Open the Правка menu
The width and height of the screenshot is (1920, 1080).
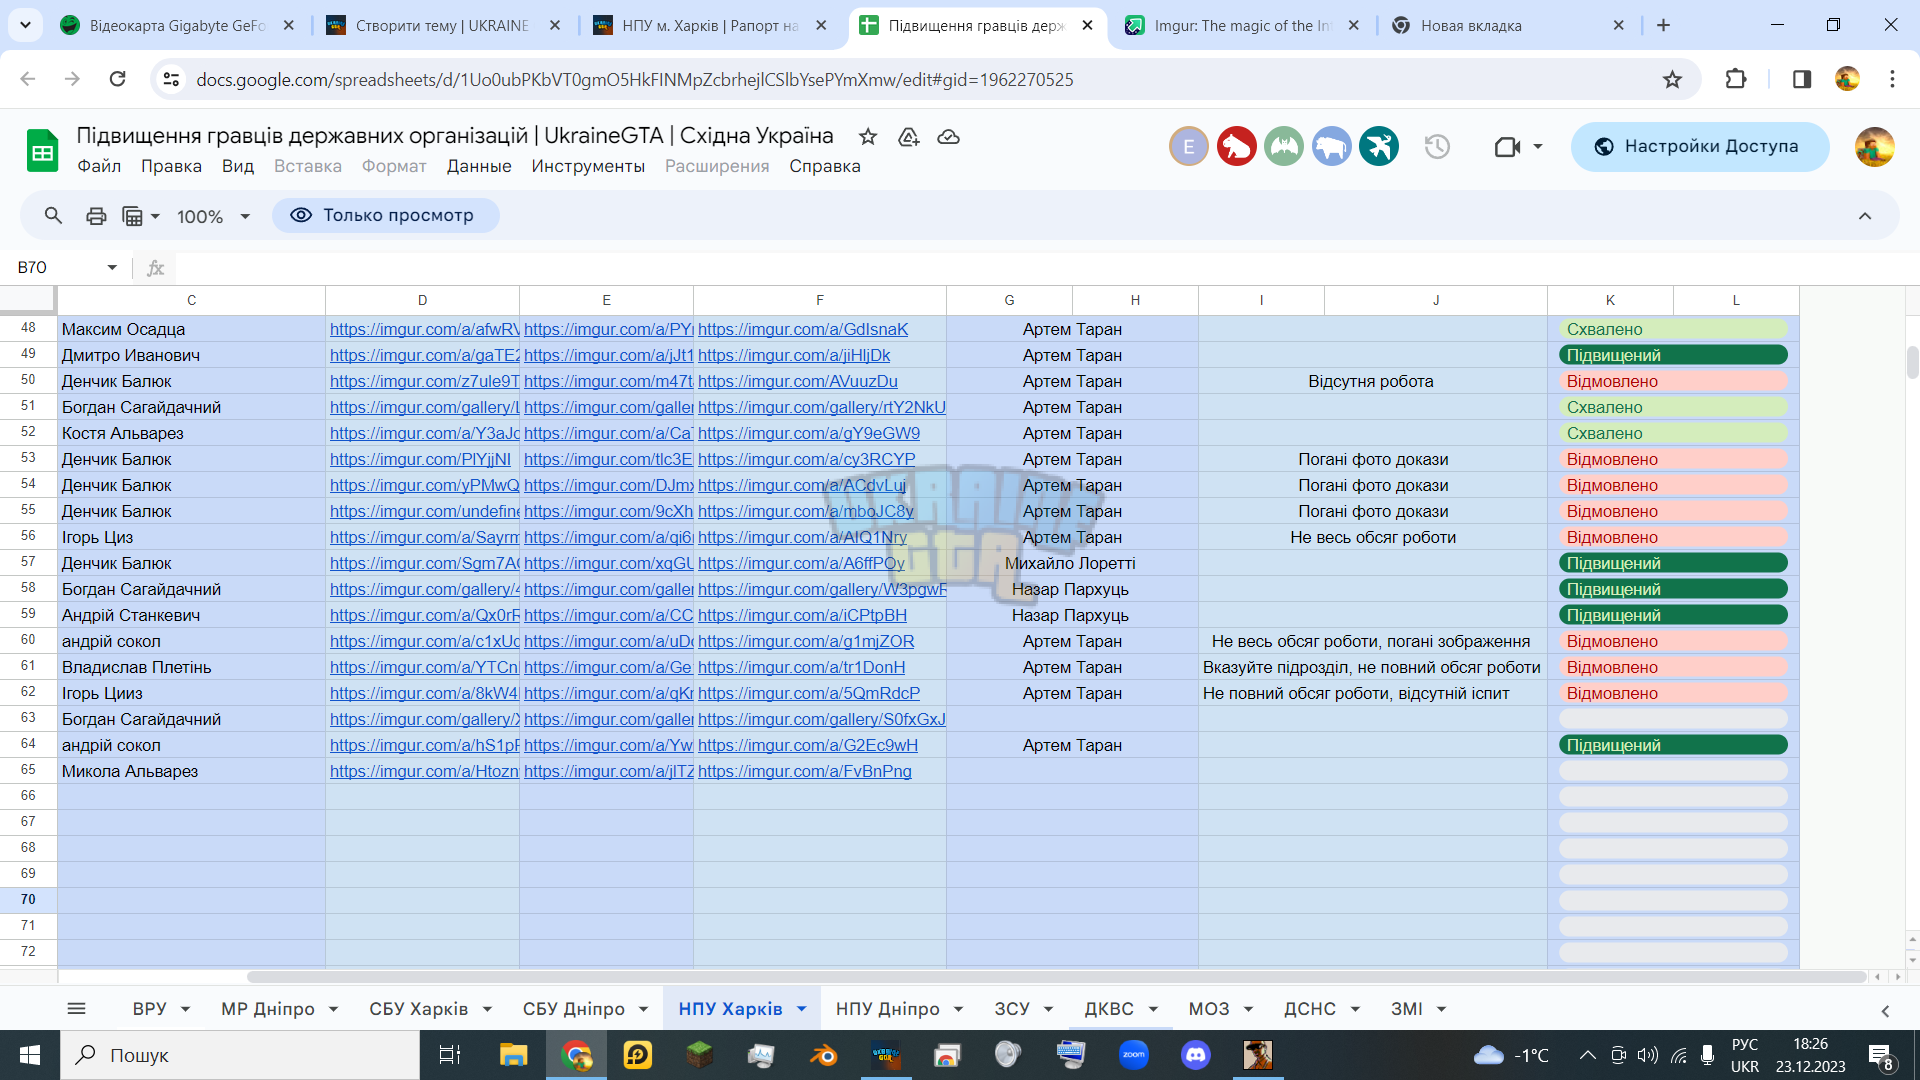point(171,166)
